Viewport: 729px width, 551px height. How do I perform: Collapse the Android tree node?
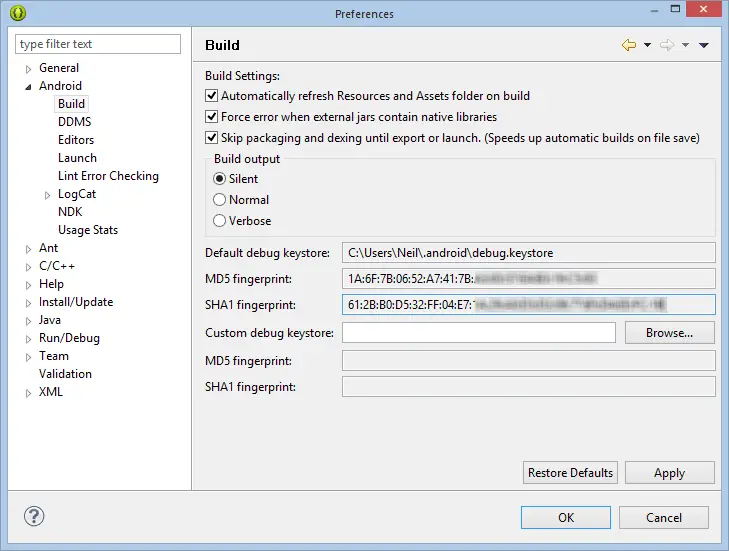pos(28,87)
